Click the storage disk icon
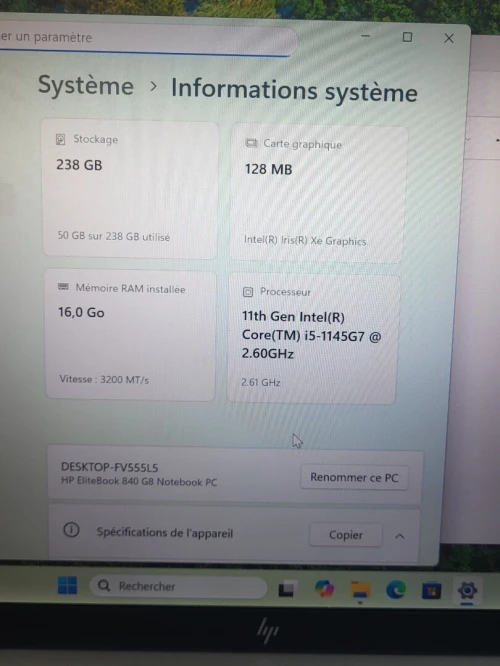 (61, 139)
